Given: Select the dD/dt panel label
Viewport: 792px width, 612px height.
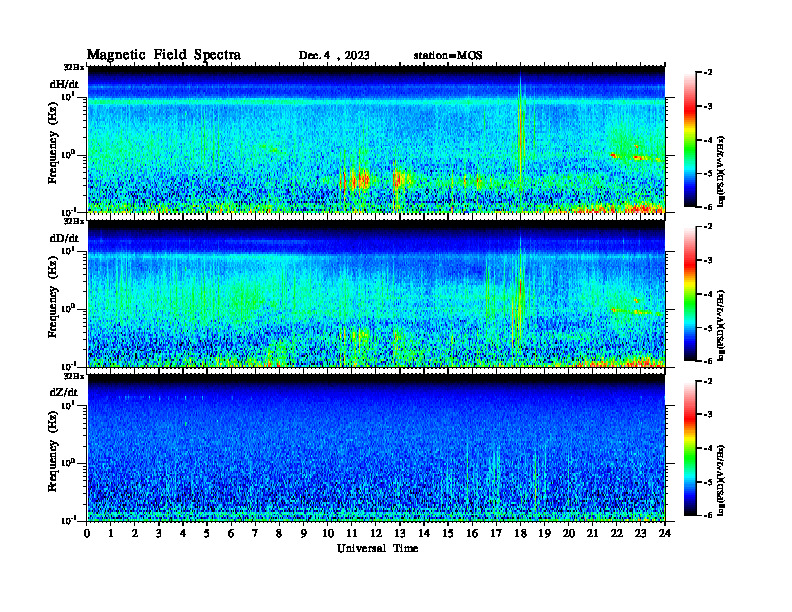Looking at the screenshot, I should [64, 238].
